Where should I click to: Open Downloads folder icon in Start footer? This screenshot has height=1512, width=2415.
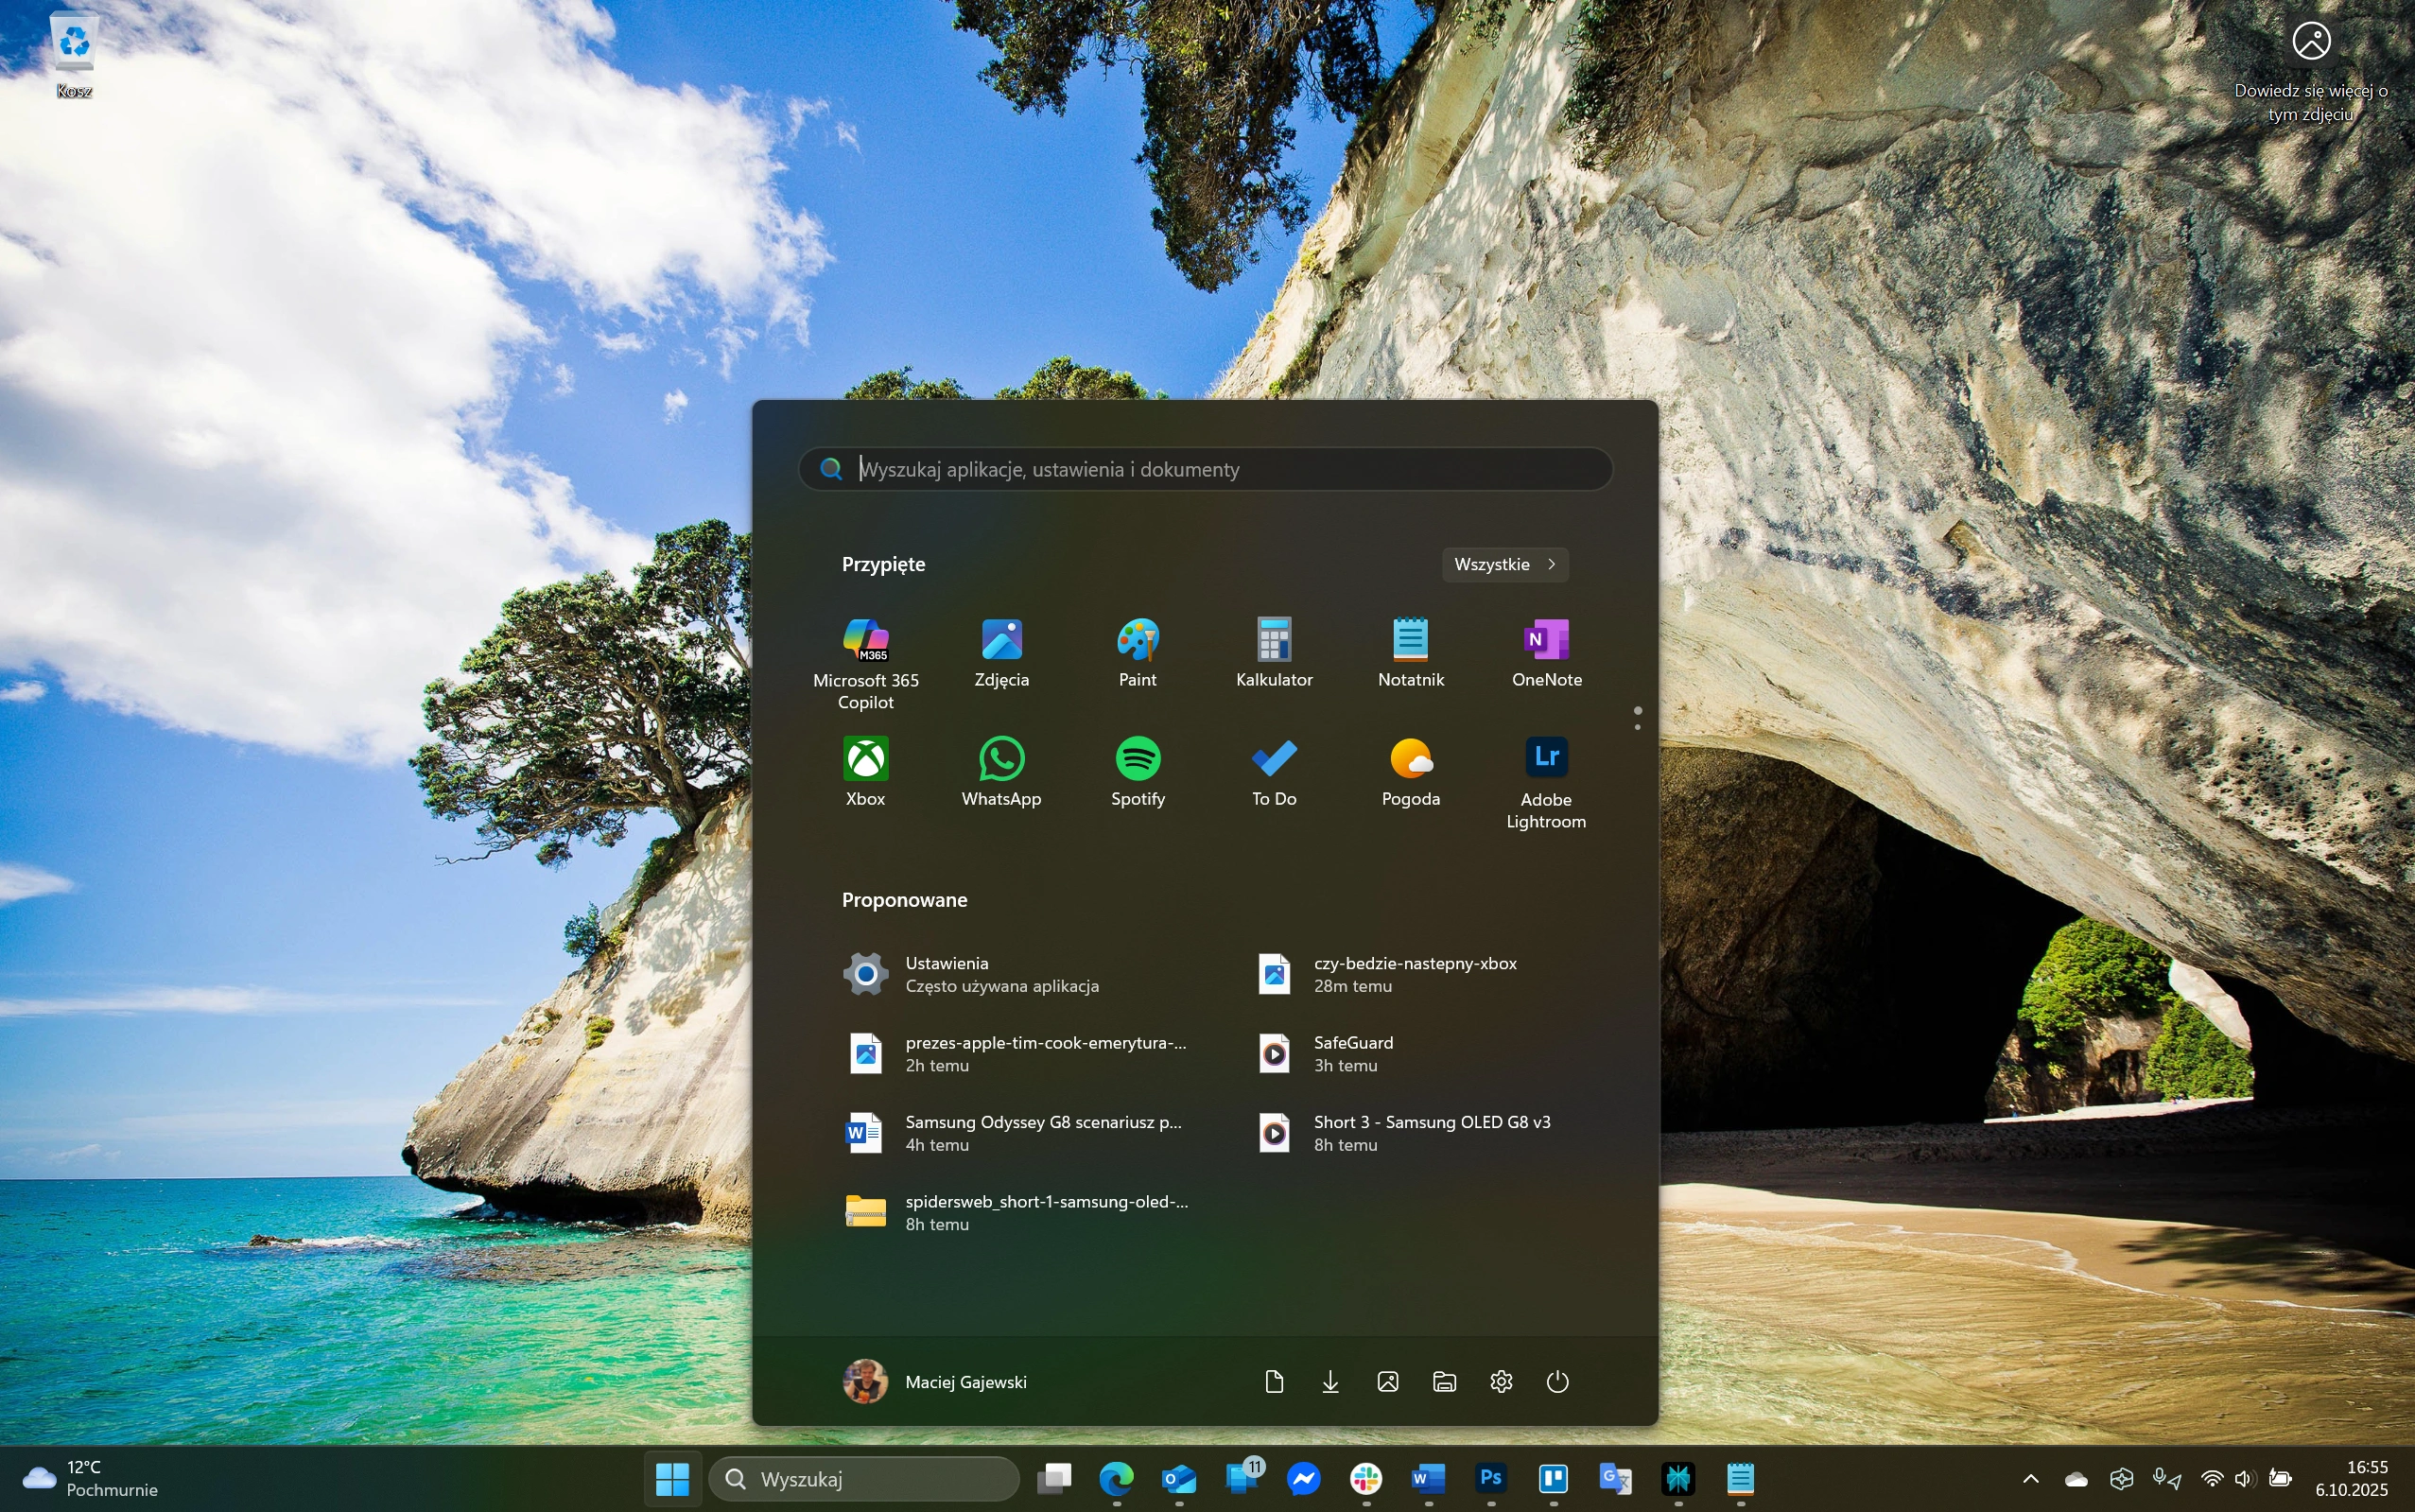1330,1381
